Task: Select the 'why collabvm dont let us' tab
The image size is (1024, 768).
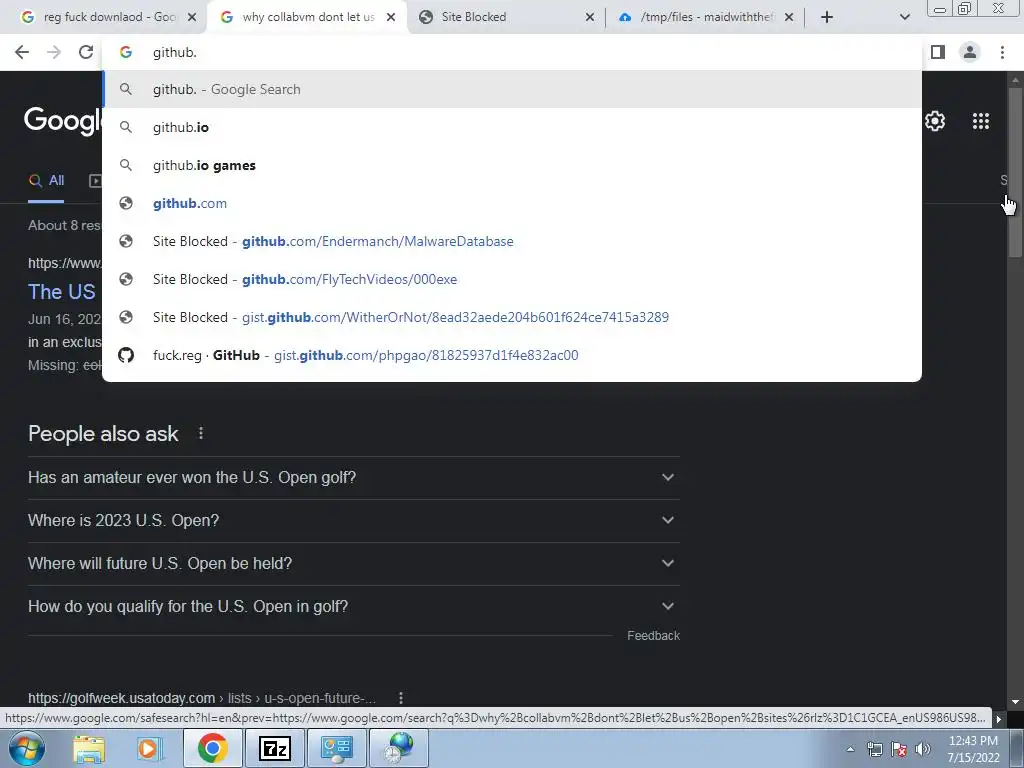Action: click(306, 17)
